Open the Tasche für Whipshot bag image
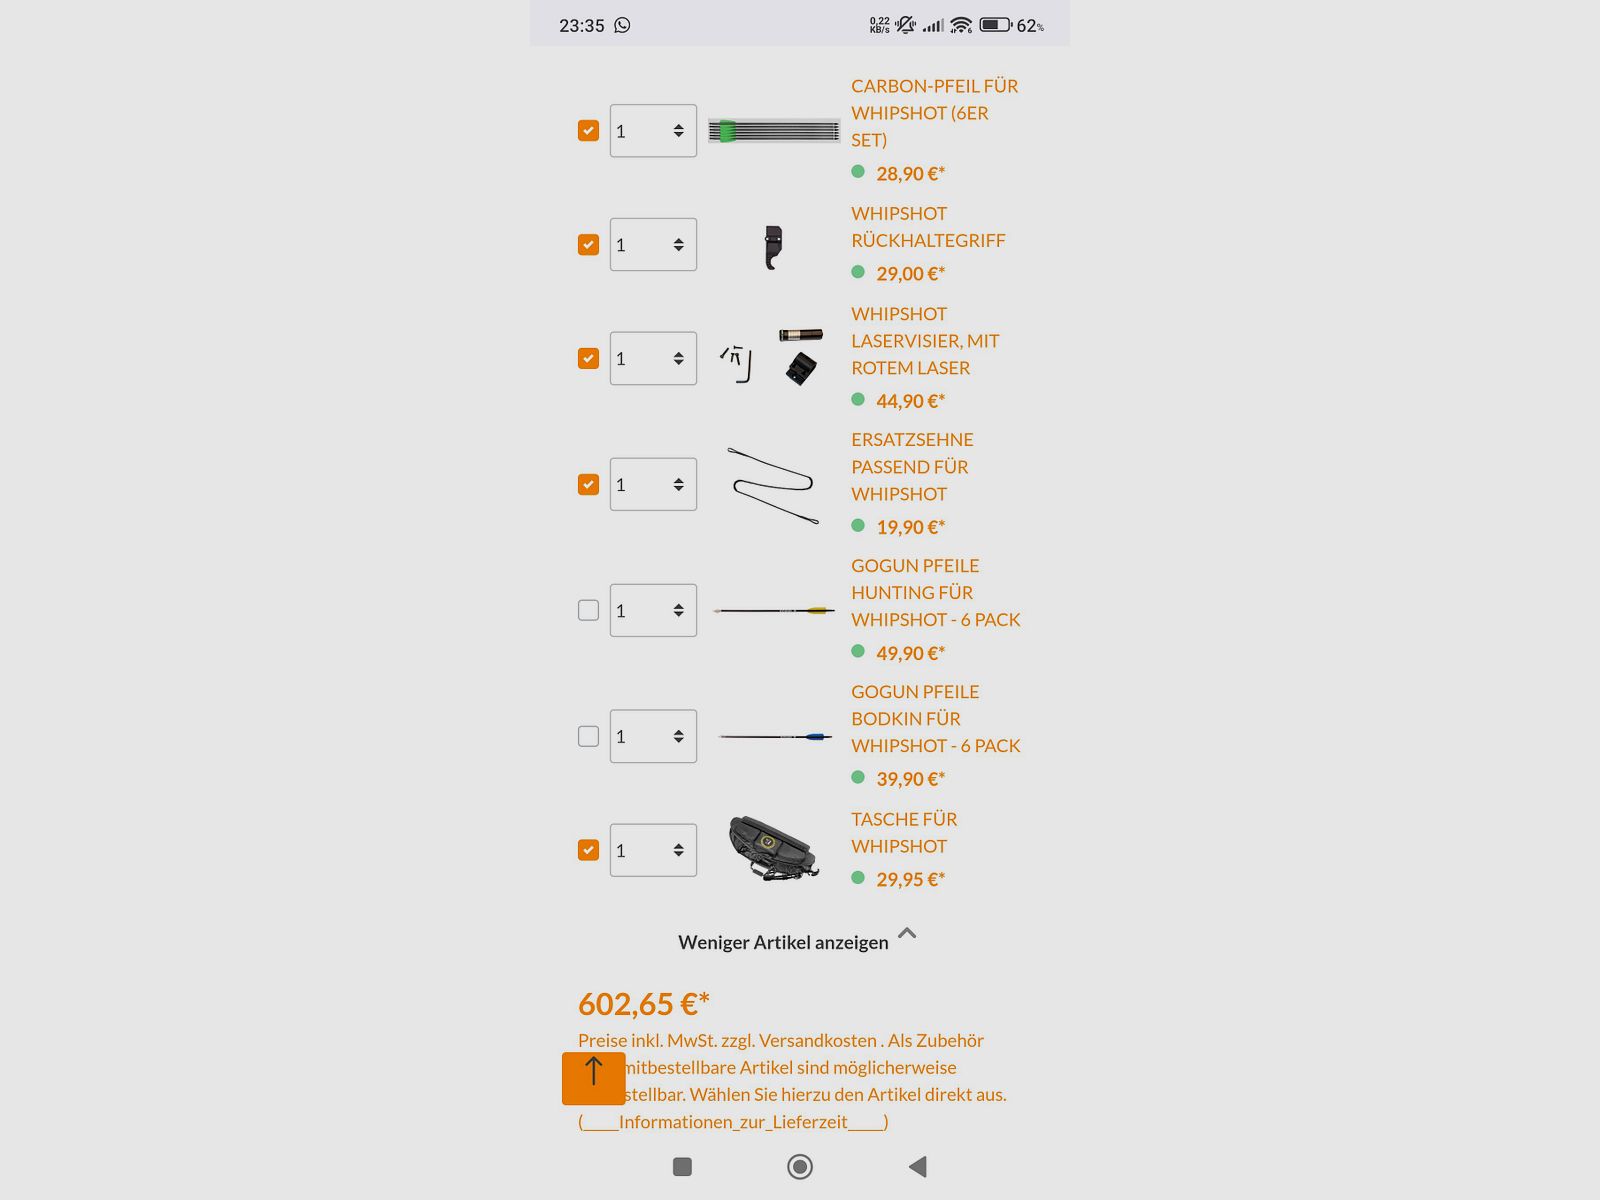Image resolution: width=1600 pixels, height=1200 pixels. click(x=773, y=848)
